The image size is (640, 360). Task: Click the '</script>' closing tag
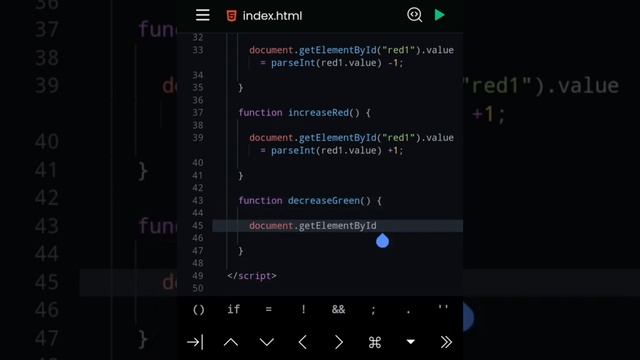pos(252,276)
